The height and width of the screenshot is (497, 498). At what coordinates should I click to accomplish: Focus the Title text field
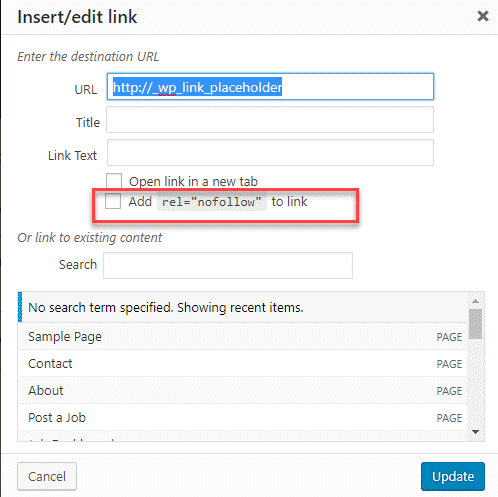click(x=270, y=120)
